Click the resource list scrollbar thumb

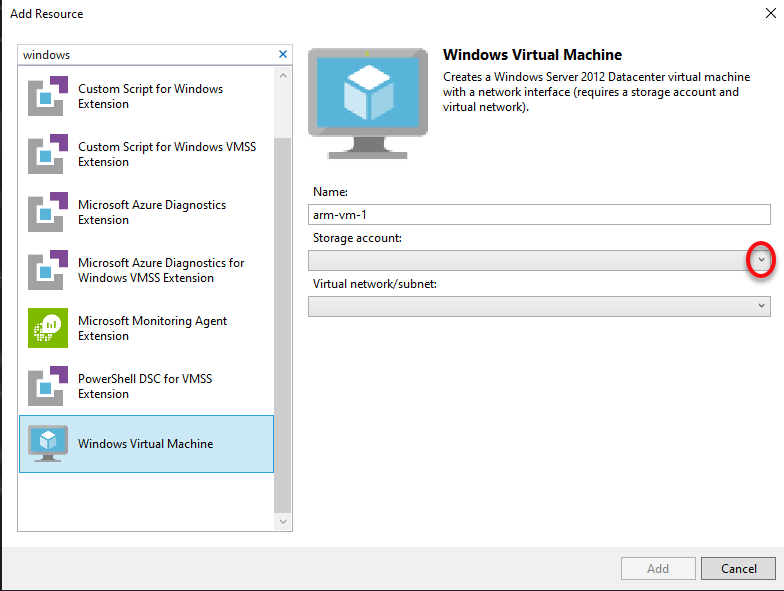[x=283, y=325]
